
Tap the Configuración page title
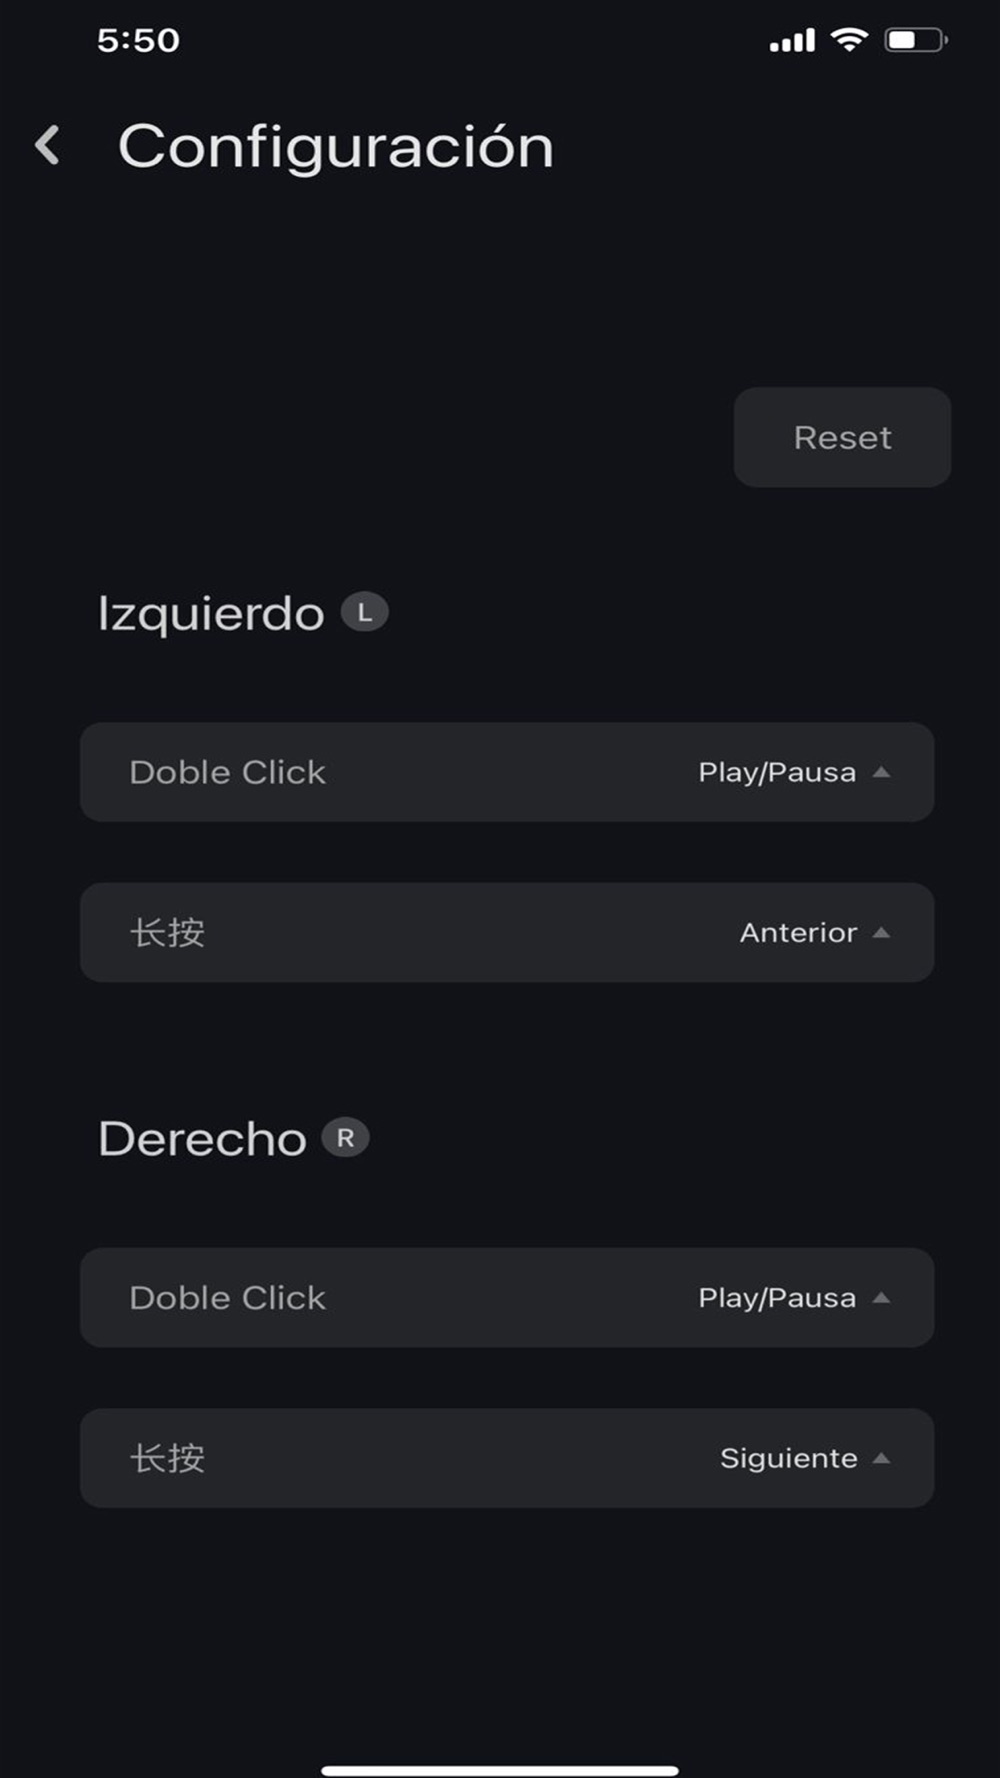click(336, 146)
